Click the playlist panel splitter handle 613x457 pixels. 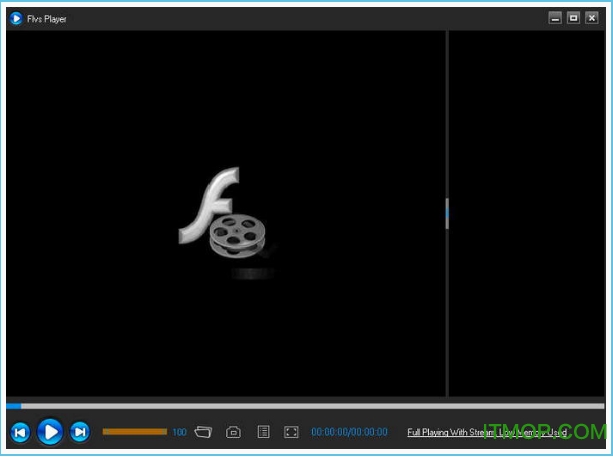tap(447, 213)
